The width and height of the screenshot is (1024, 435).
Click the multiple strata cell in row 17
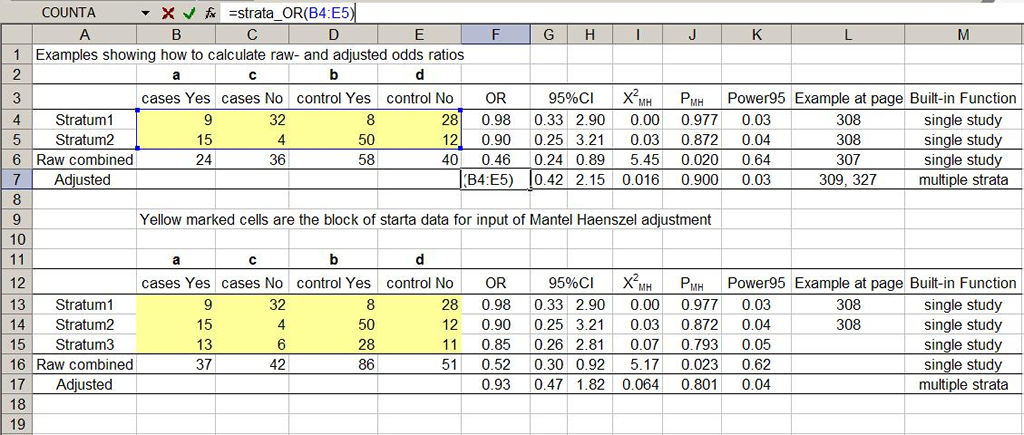pos(962,384)
